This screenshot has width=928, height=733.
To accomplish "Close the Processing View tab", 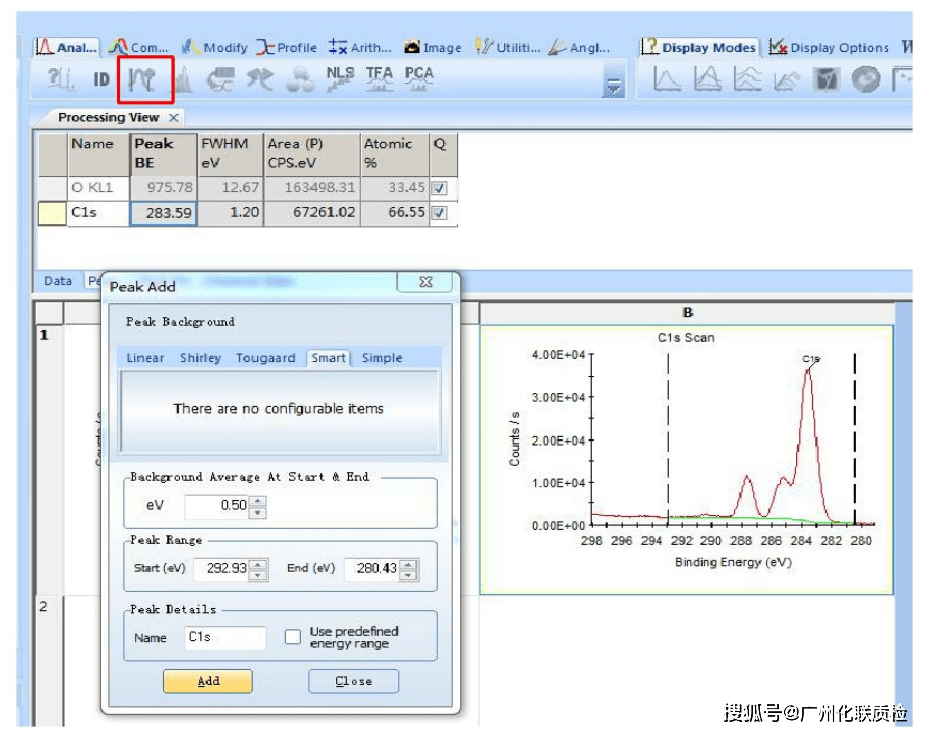I will (173, 118).
